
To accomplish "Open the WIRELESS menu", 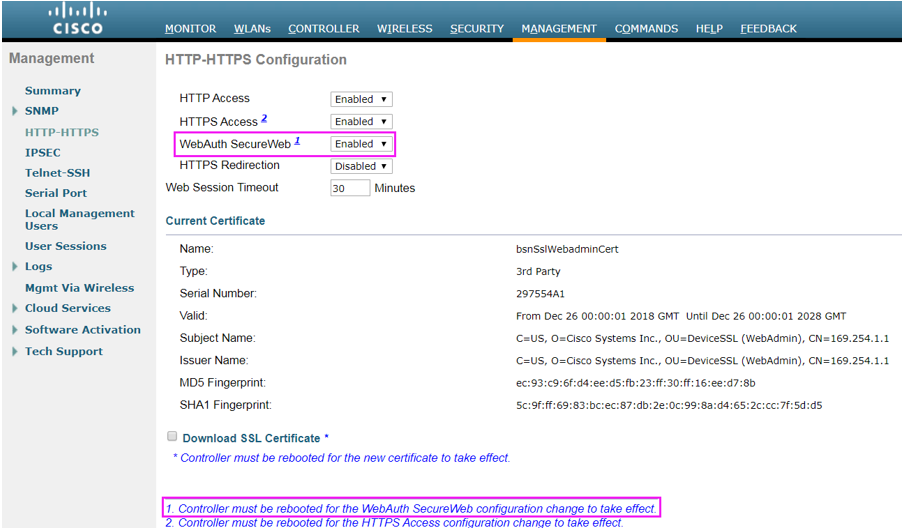I will click(x=405, y=29).
